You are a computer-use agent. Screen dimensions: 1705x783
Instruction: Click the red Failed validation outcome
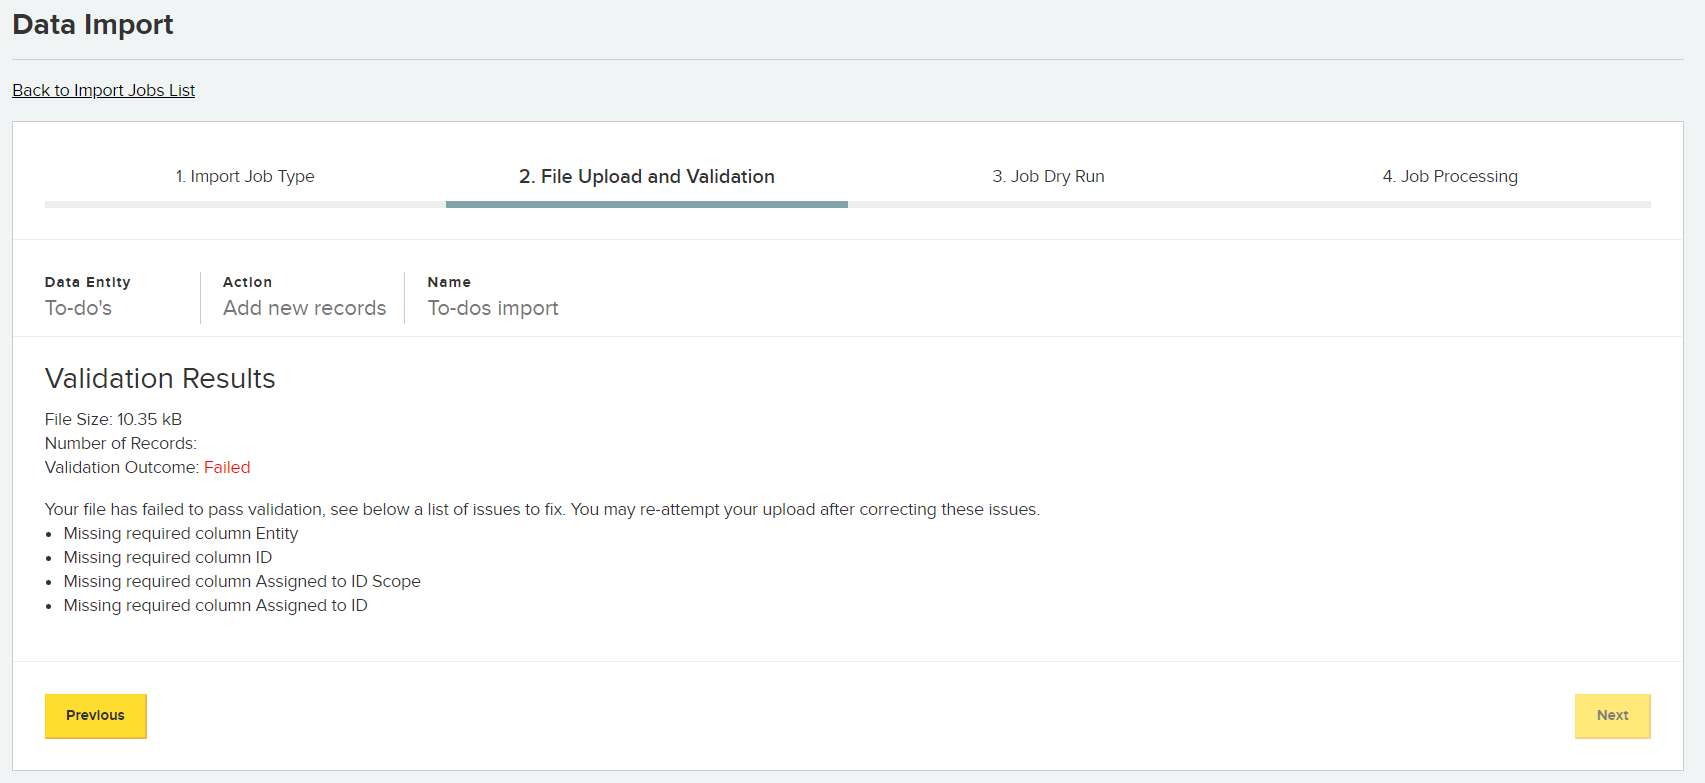(227, 467)
